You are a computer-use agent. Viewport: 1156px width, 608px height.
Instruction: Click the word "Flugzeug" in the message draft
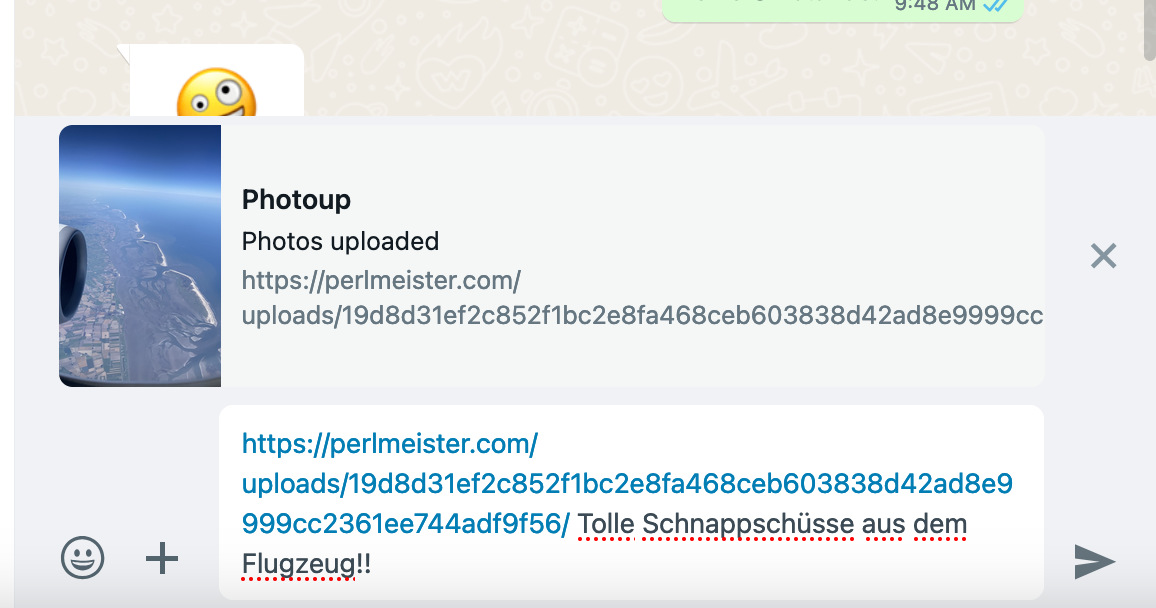coord(299,564)
